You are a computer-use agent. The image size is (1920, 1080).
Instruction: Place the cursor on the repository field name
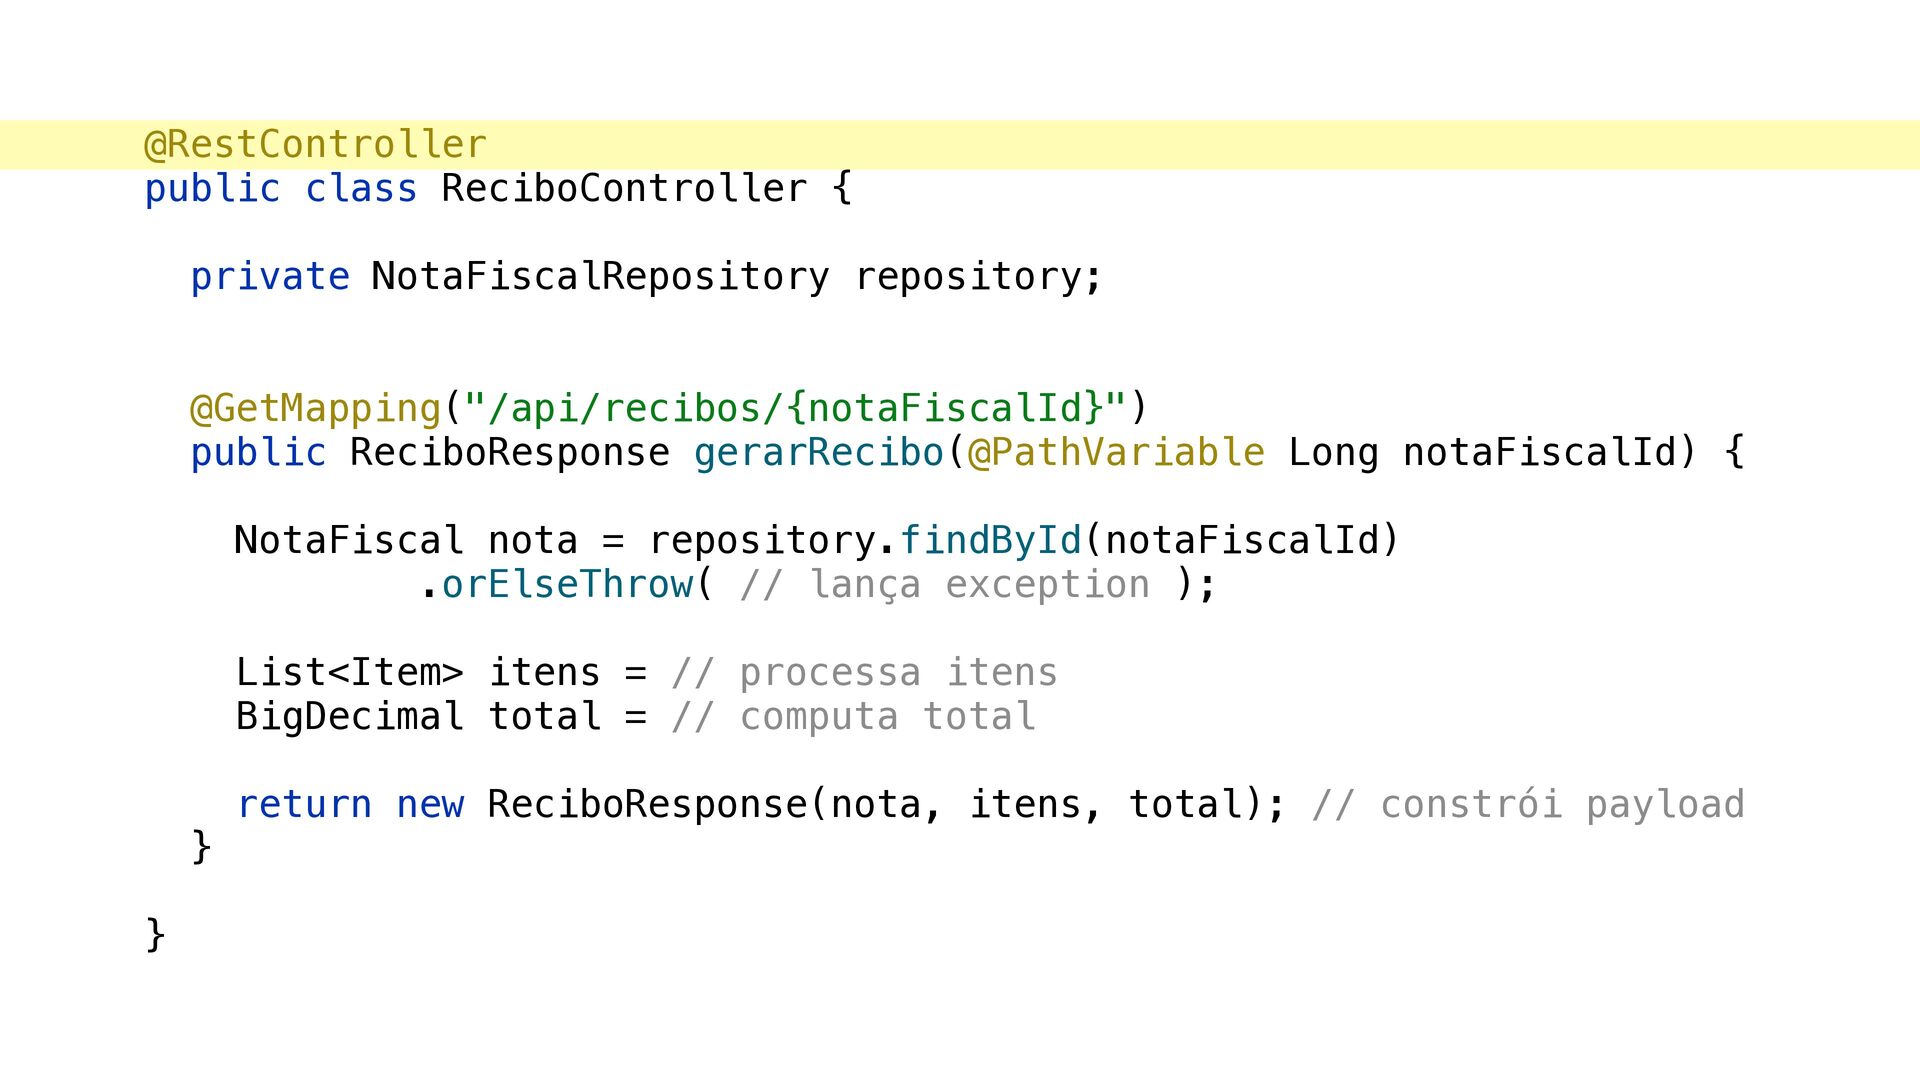(x=968, y=277)
